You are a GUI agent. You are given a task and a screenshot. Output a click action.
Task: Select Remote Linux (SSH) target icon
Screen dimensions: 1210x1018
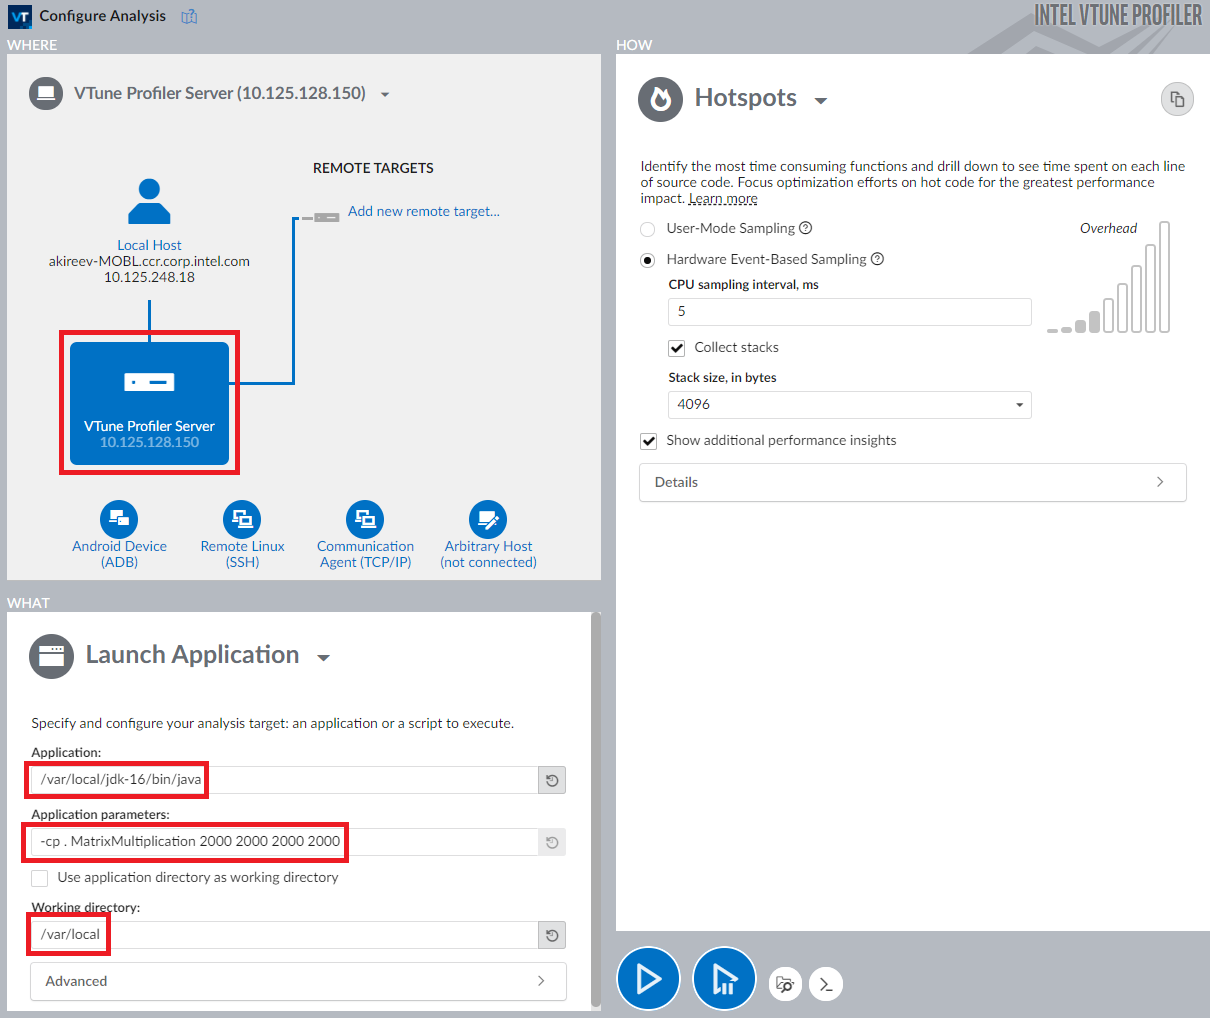[x=242, y=519]
